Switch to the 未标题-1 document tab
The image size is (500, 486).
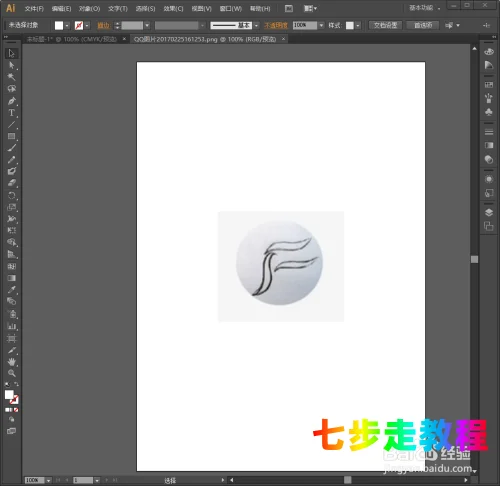pos(72,39)
